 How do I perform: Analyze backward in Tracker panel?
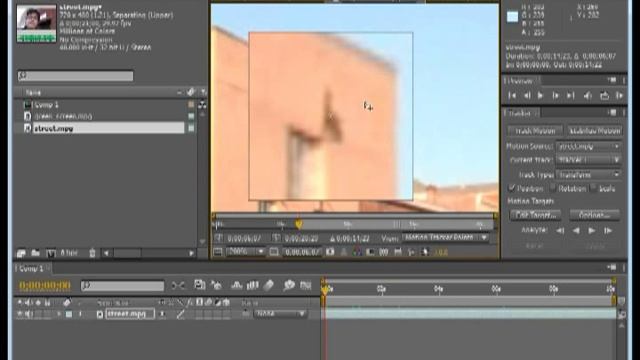[576, 231]
